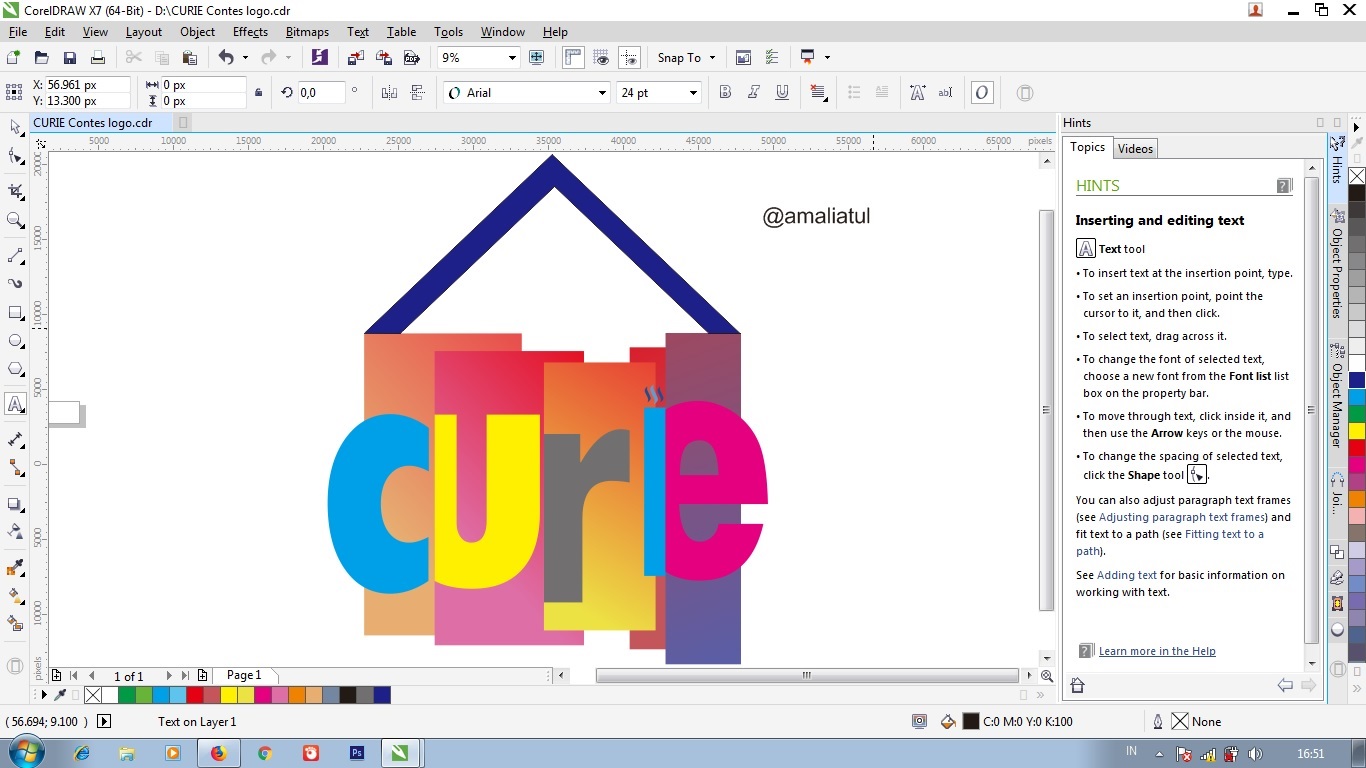
Task: Open the 24 pt font size dropdown
Action: (x=692, y=93)
